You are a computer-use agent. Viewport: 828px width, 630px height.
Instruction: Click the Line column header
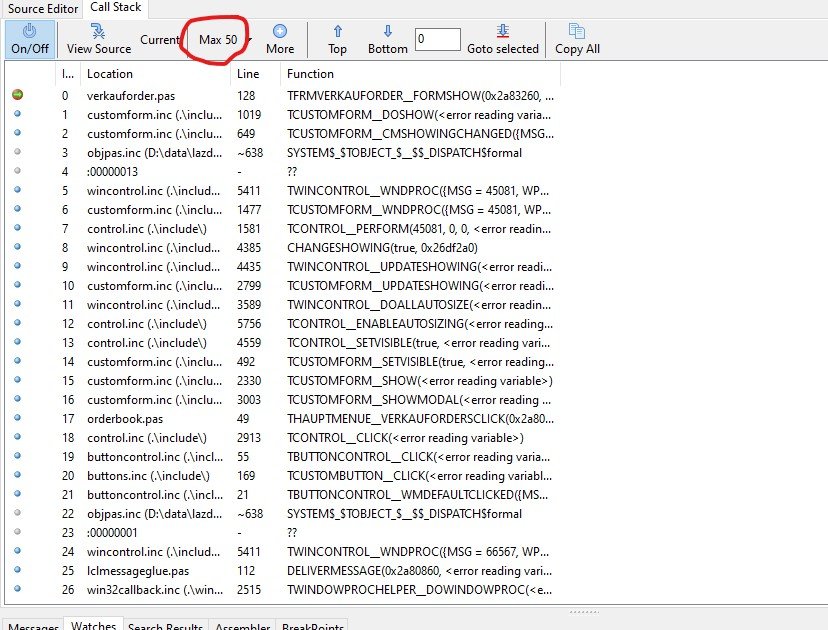point(249,74)
